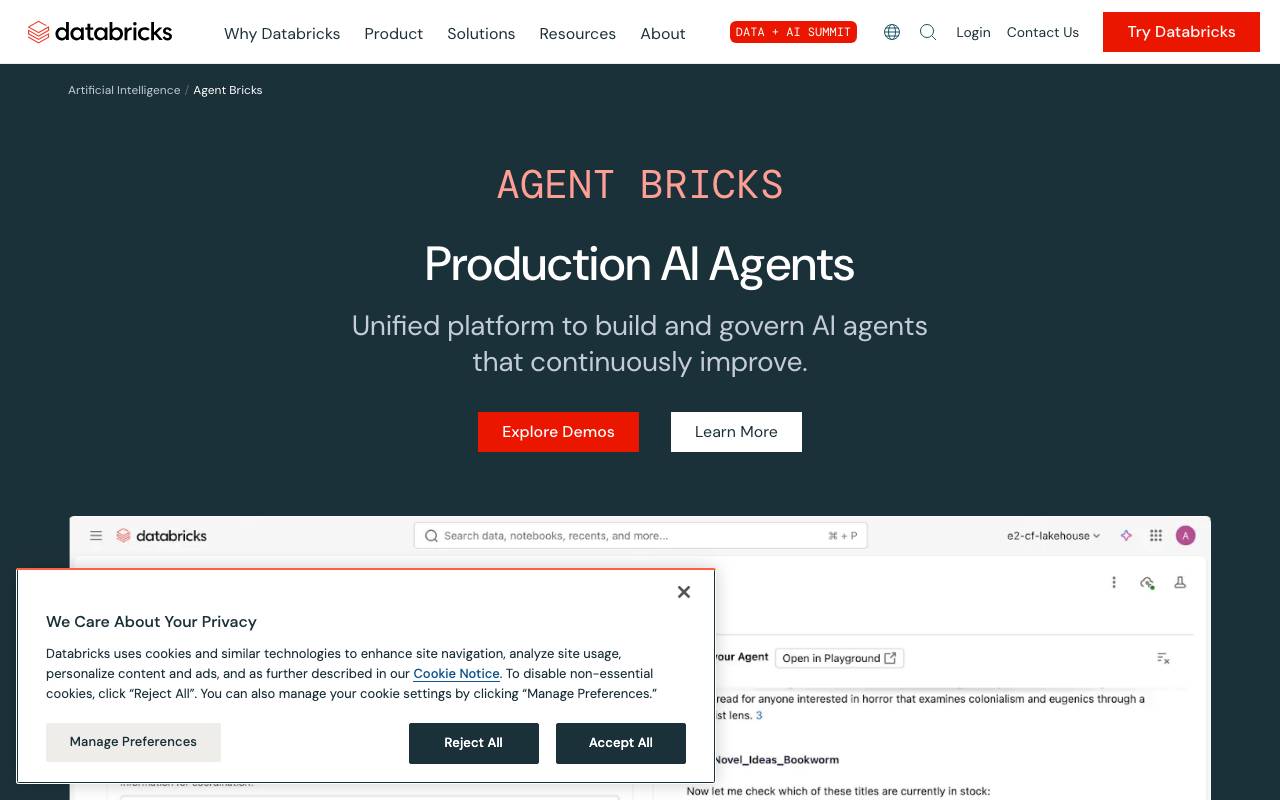1280x800 pixels.
Task: Open the About menu
Action: (x=663, y=33)
